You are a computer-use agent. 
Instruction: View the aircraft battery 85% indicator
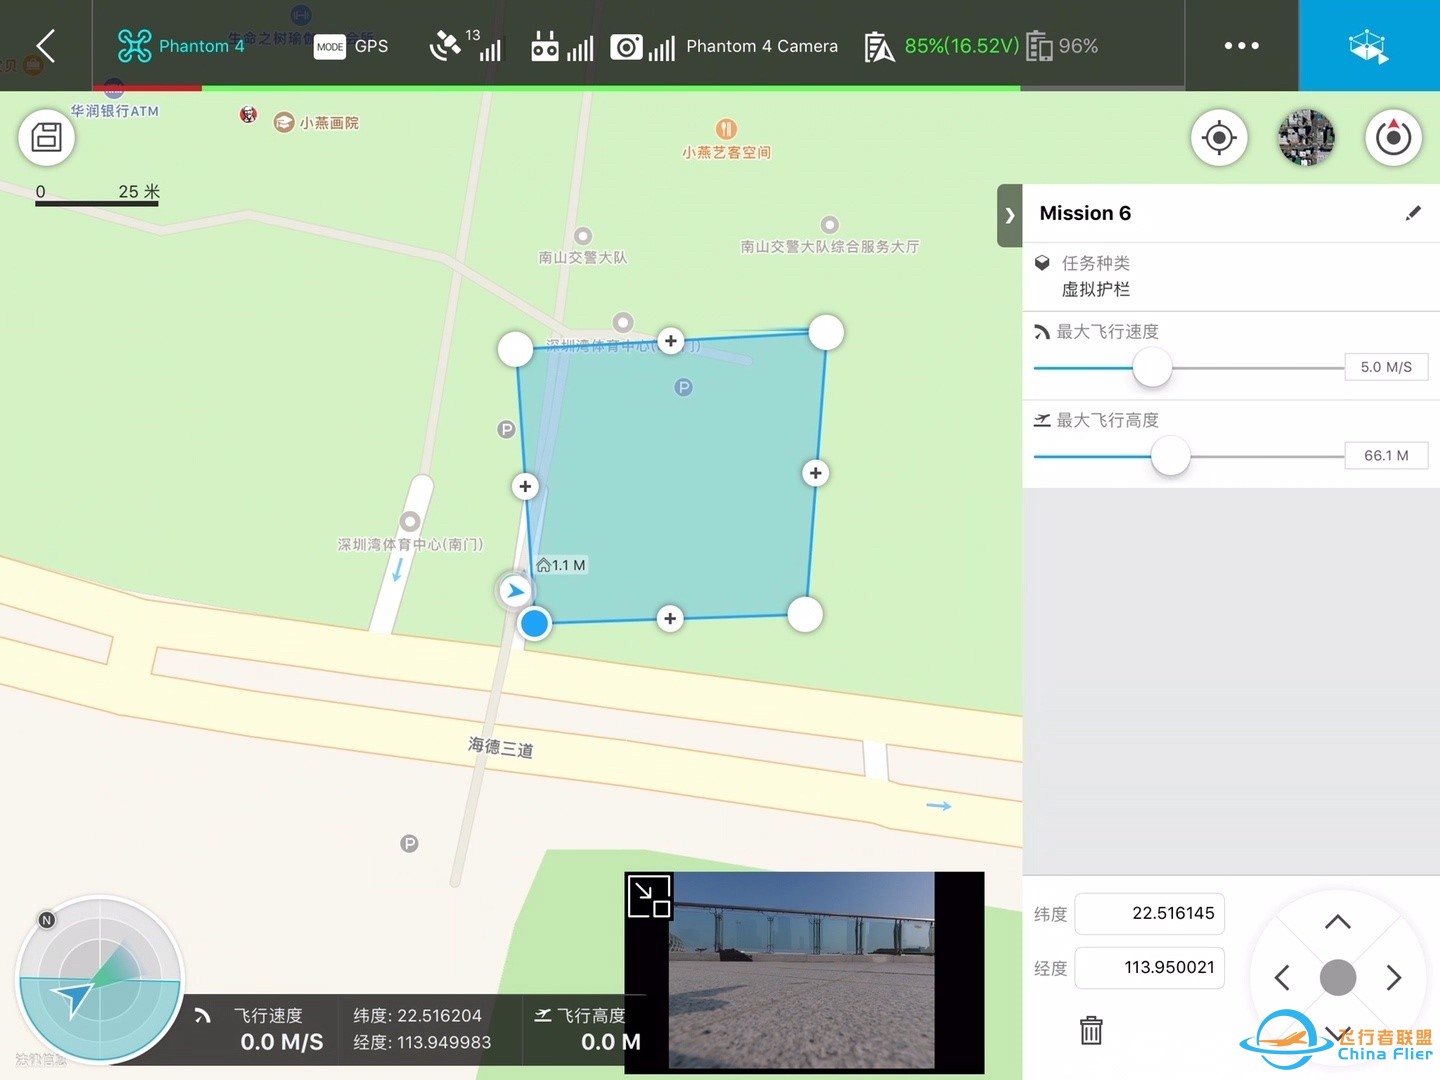[x=942, y=46]
